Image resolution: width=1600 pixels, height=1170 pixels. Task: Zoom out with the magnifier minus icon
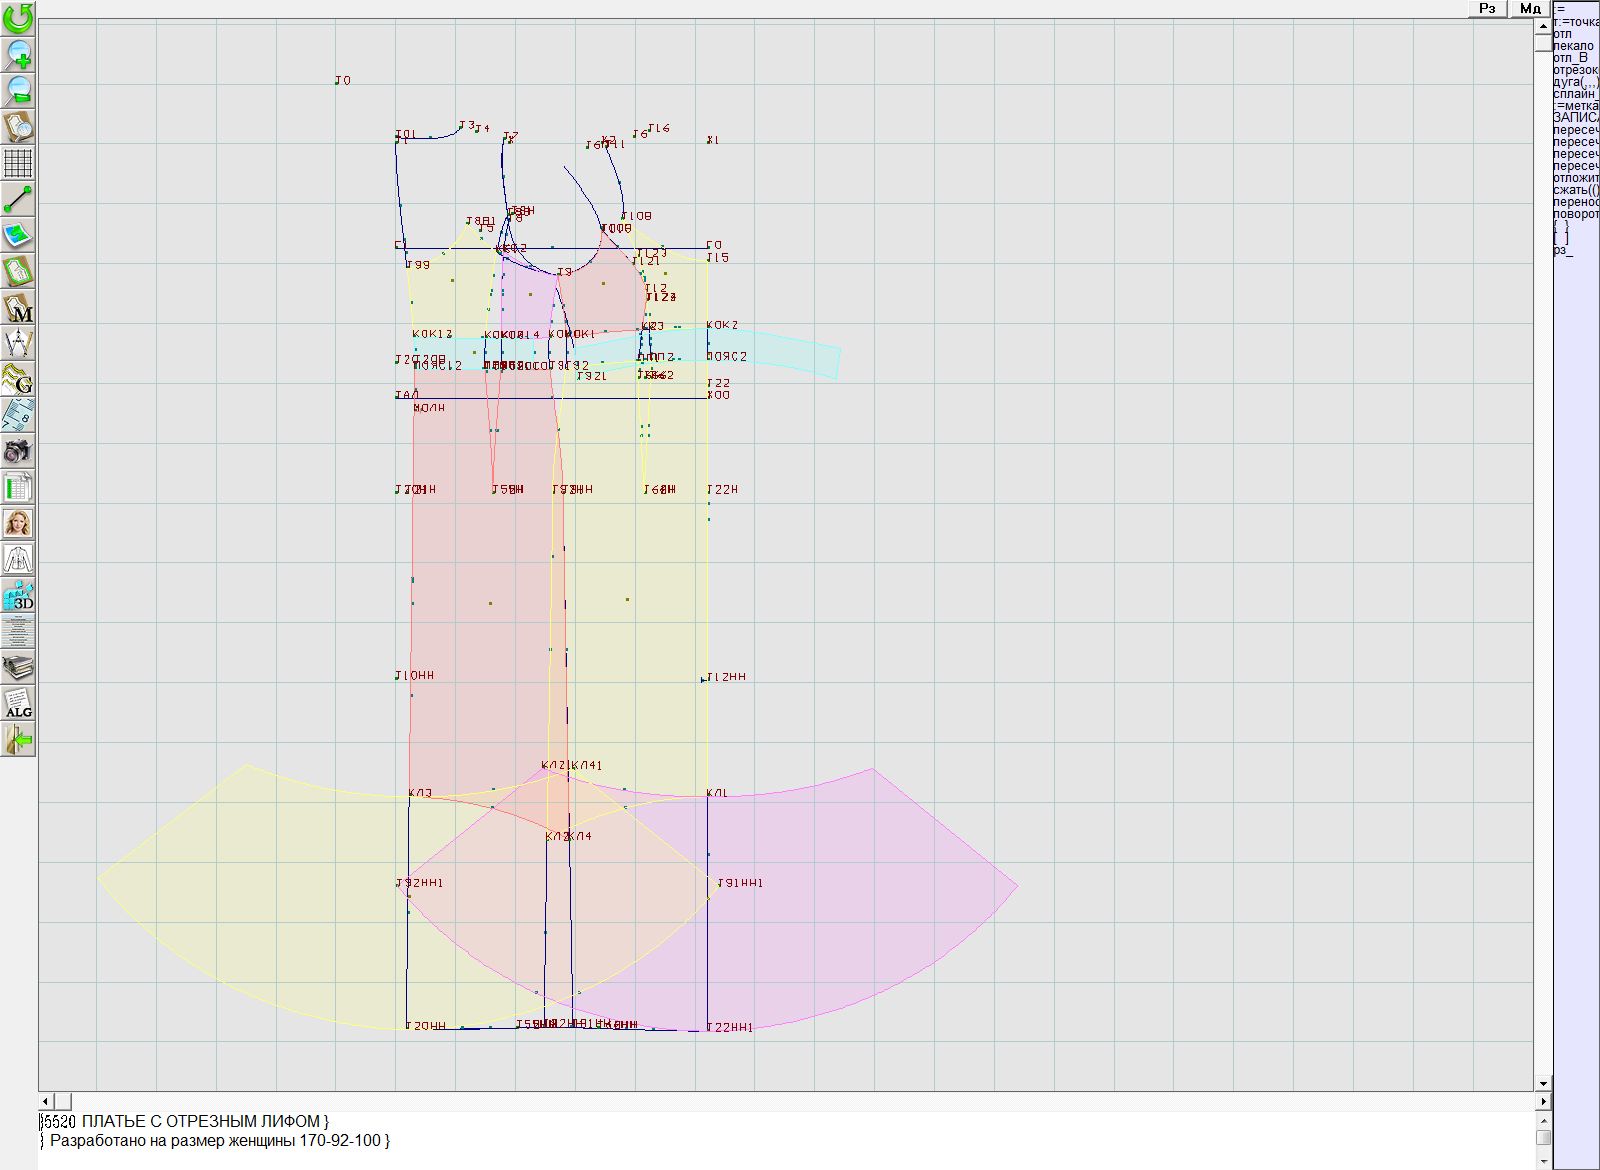point(18,90)
